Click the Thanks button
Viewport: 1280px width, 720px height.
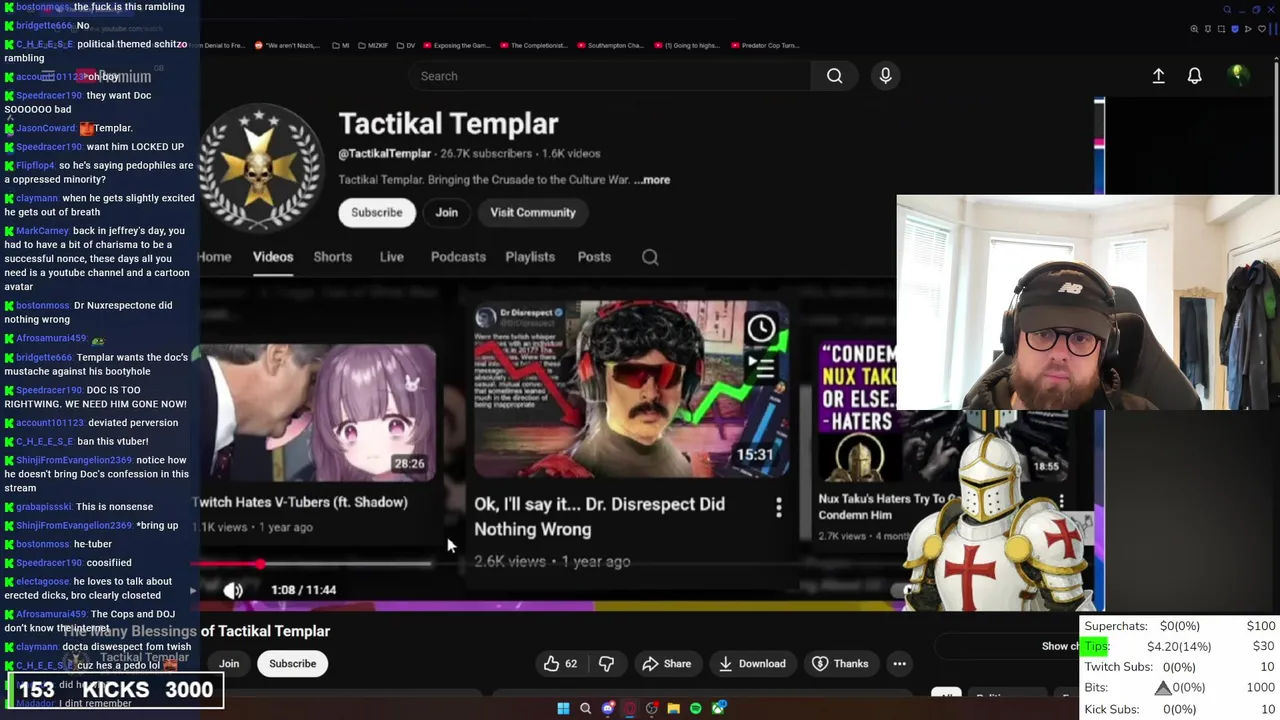[x=841, y=664]
